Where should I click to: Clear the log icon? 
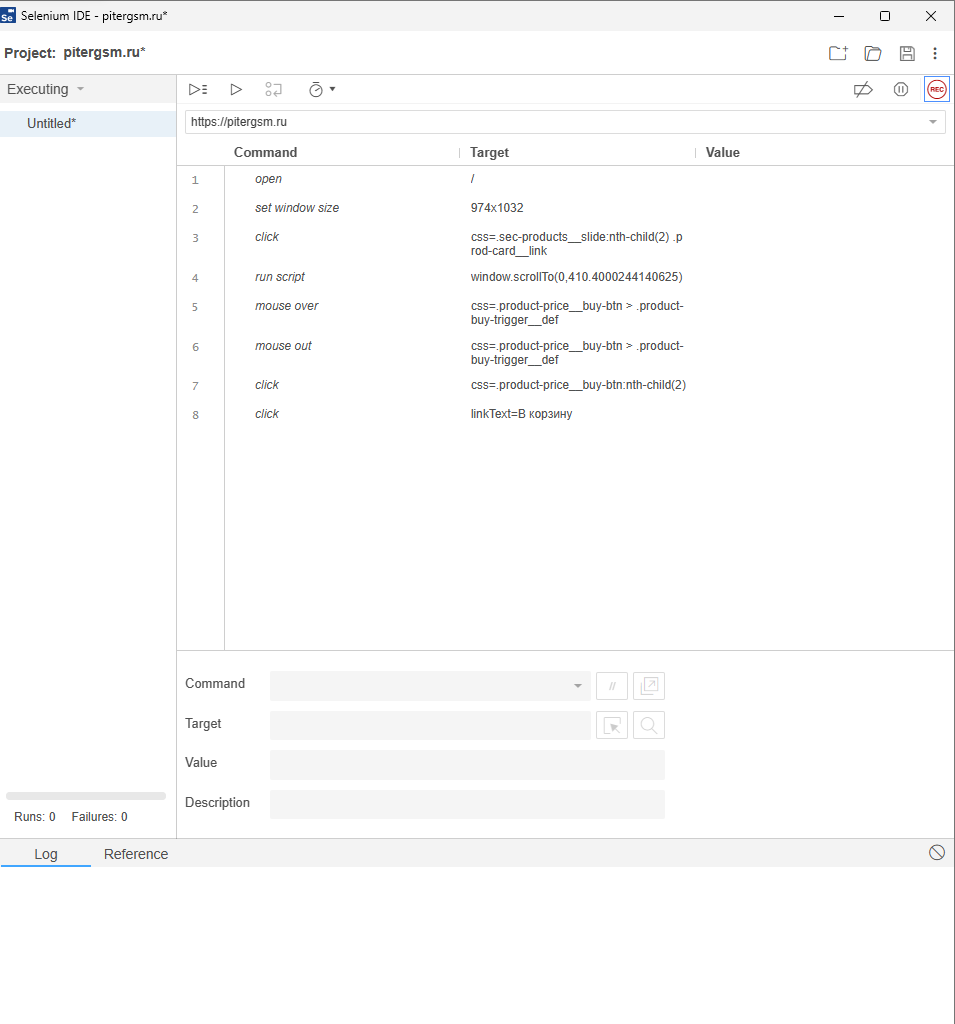937,852
